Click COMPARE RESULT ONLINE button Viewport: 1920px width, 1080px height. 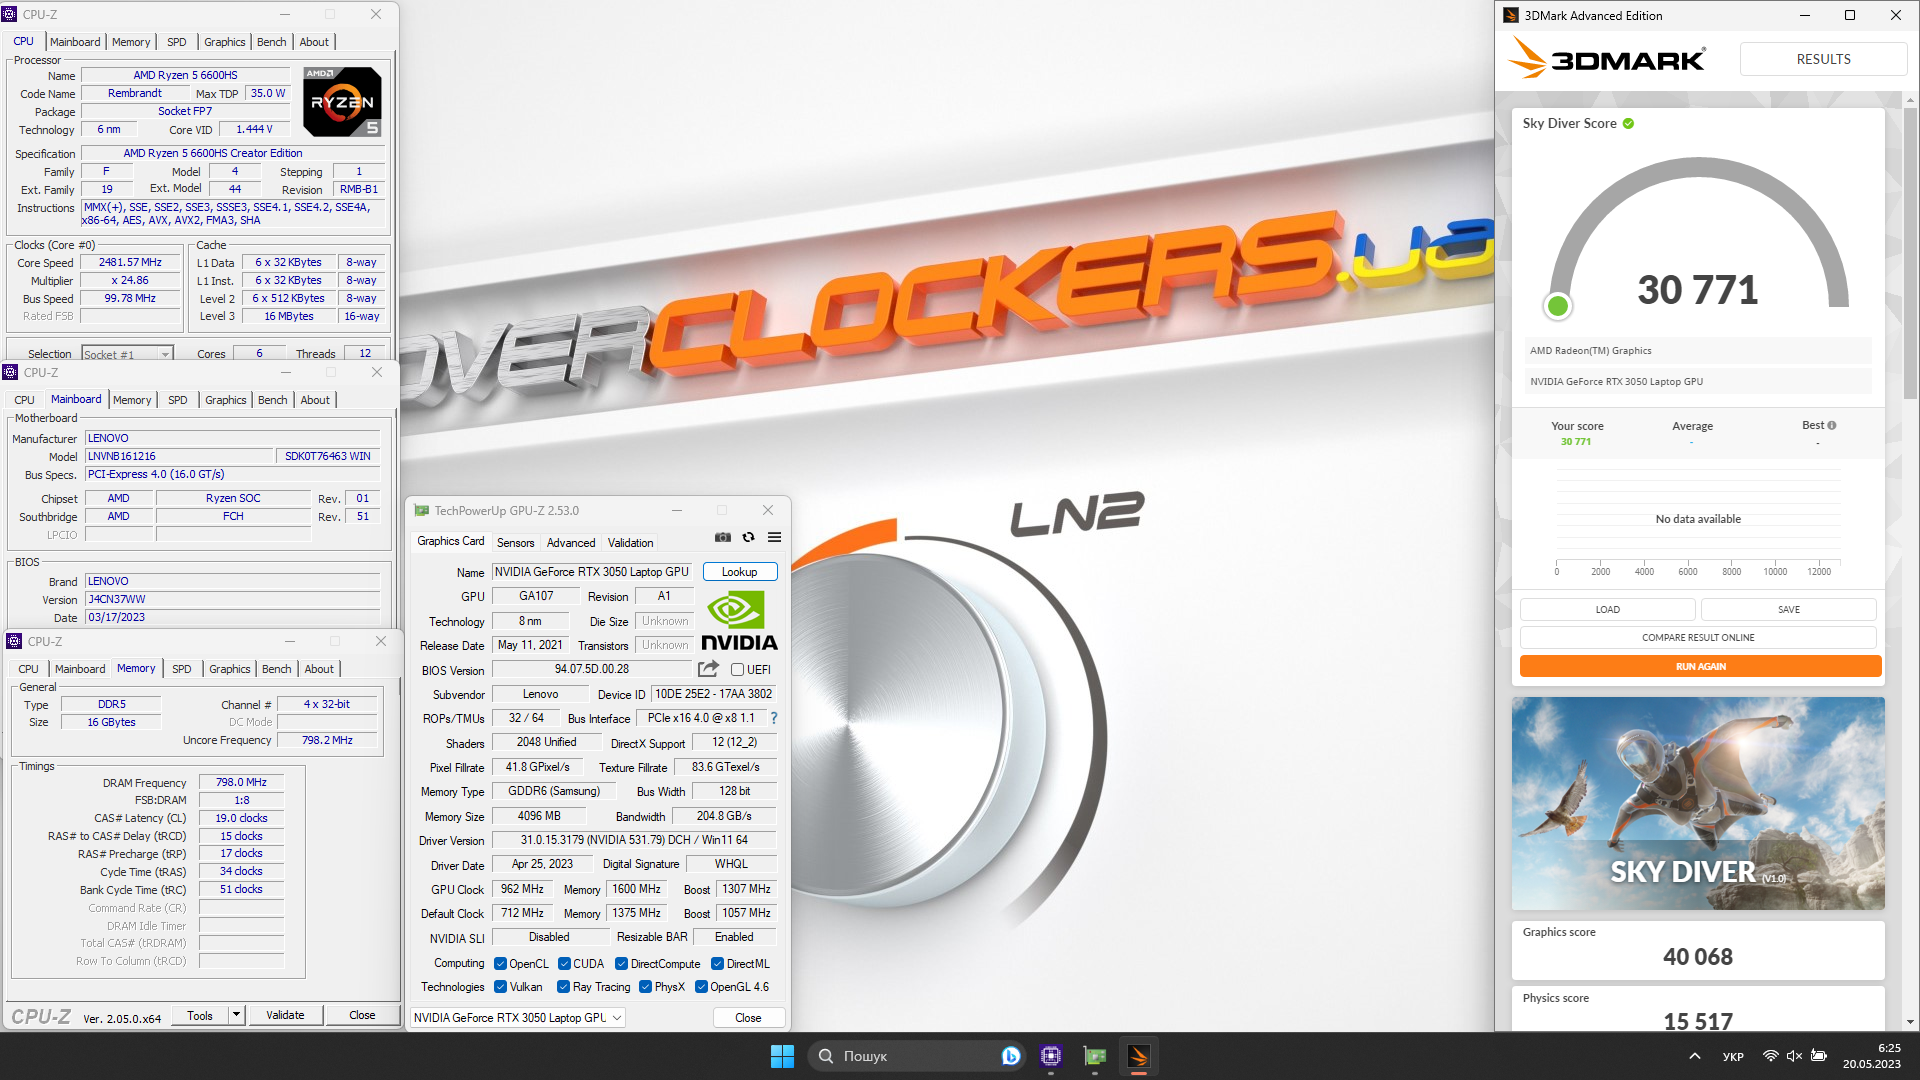click(1698, 637)
